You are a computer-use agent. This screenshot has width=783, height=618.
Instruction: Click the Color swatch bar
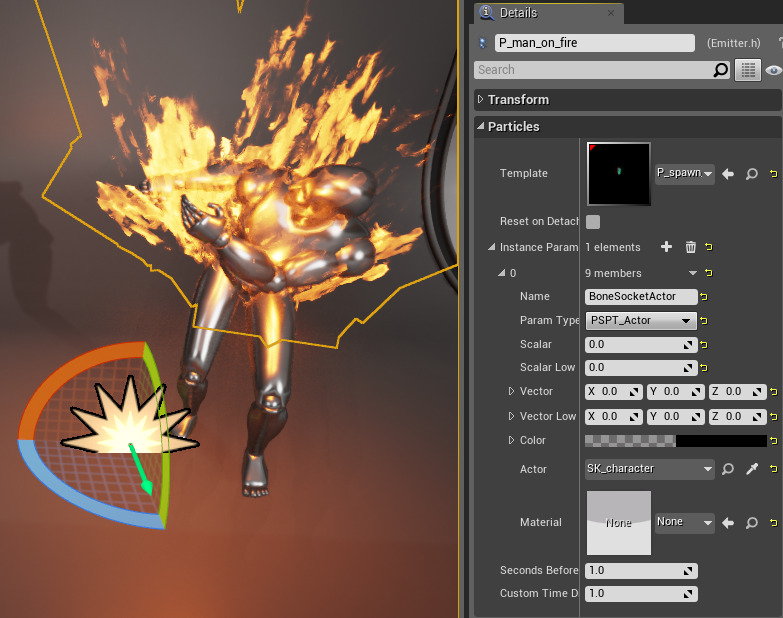(675, 441)
